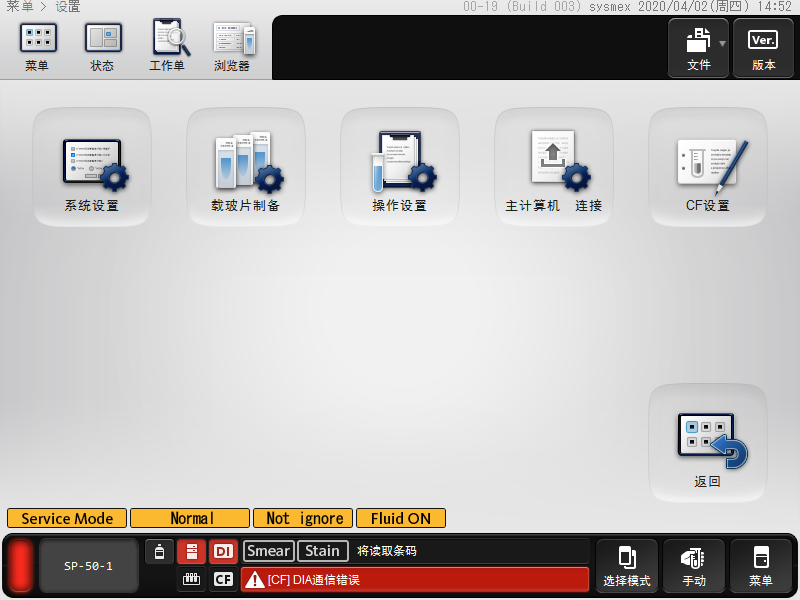Open the bottom-right 菜单 menu button
The image size is (800, 600).
click(x=761, y=566)
